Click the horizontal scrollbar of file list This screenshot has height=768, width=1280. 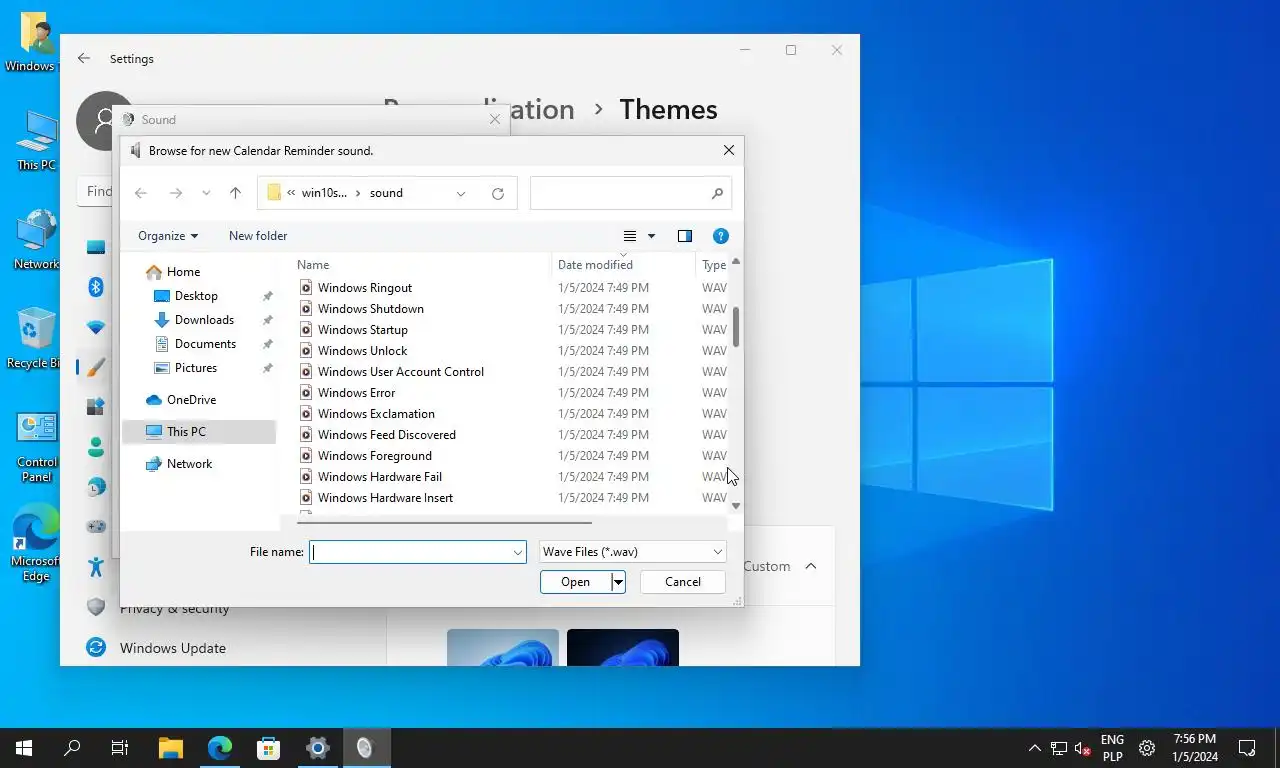[445, 522]
